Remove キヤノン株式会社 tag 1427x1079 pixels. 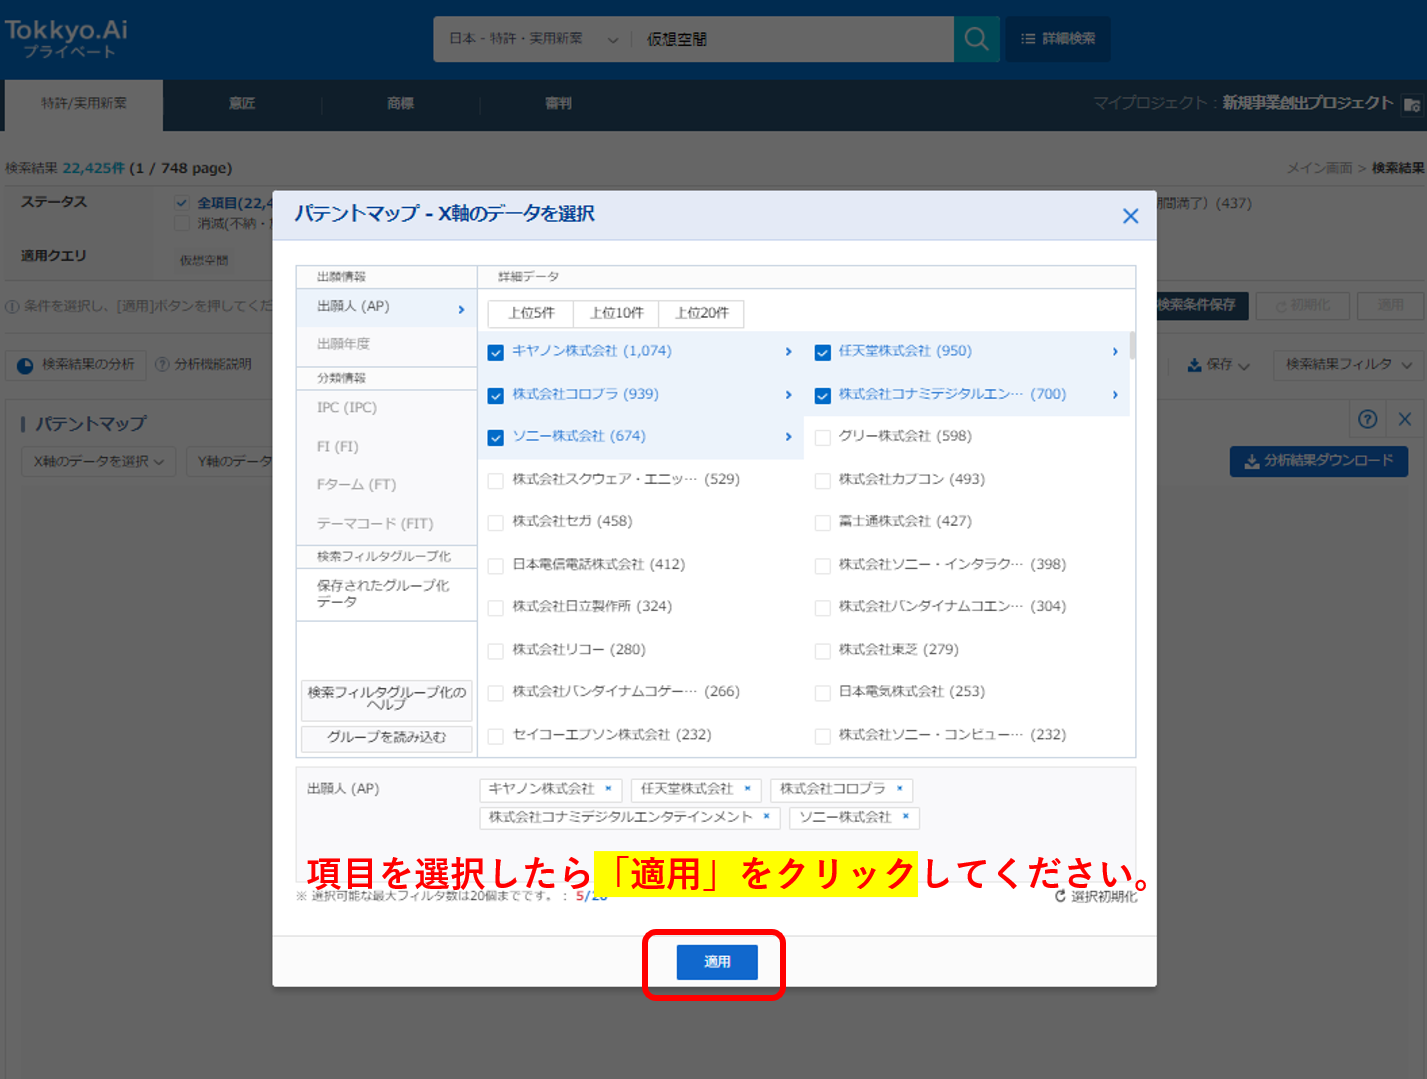pos(608,788)
